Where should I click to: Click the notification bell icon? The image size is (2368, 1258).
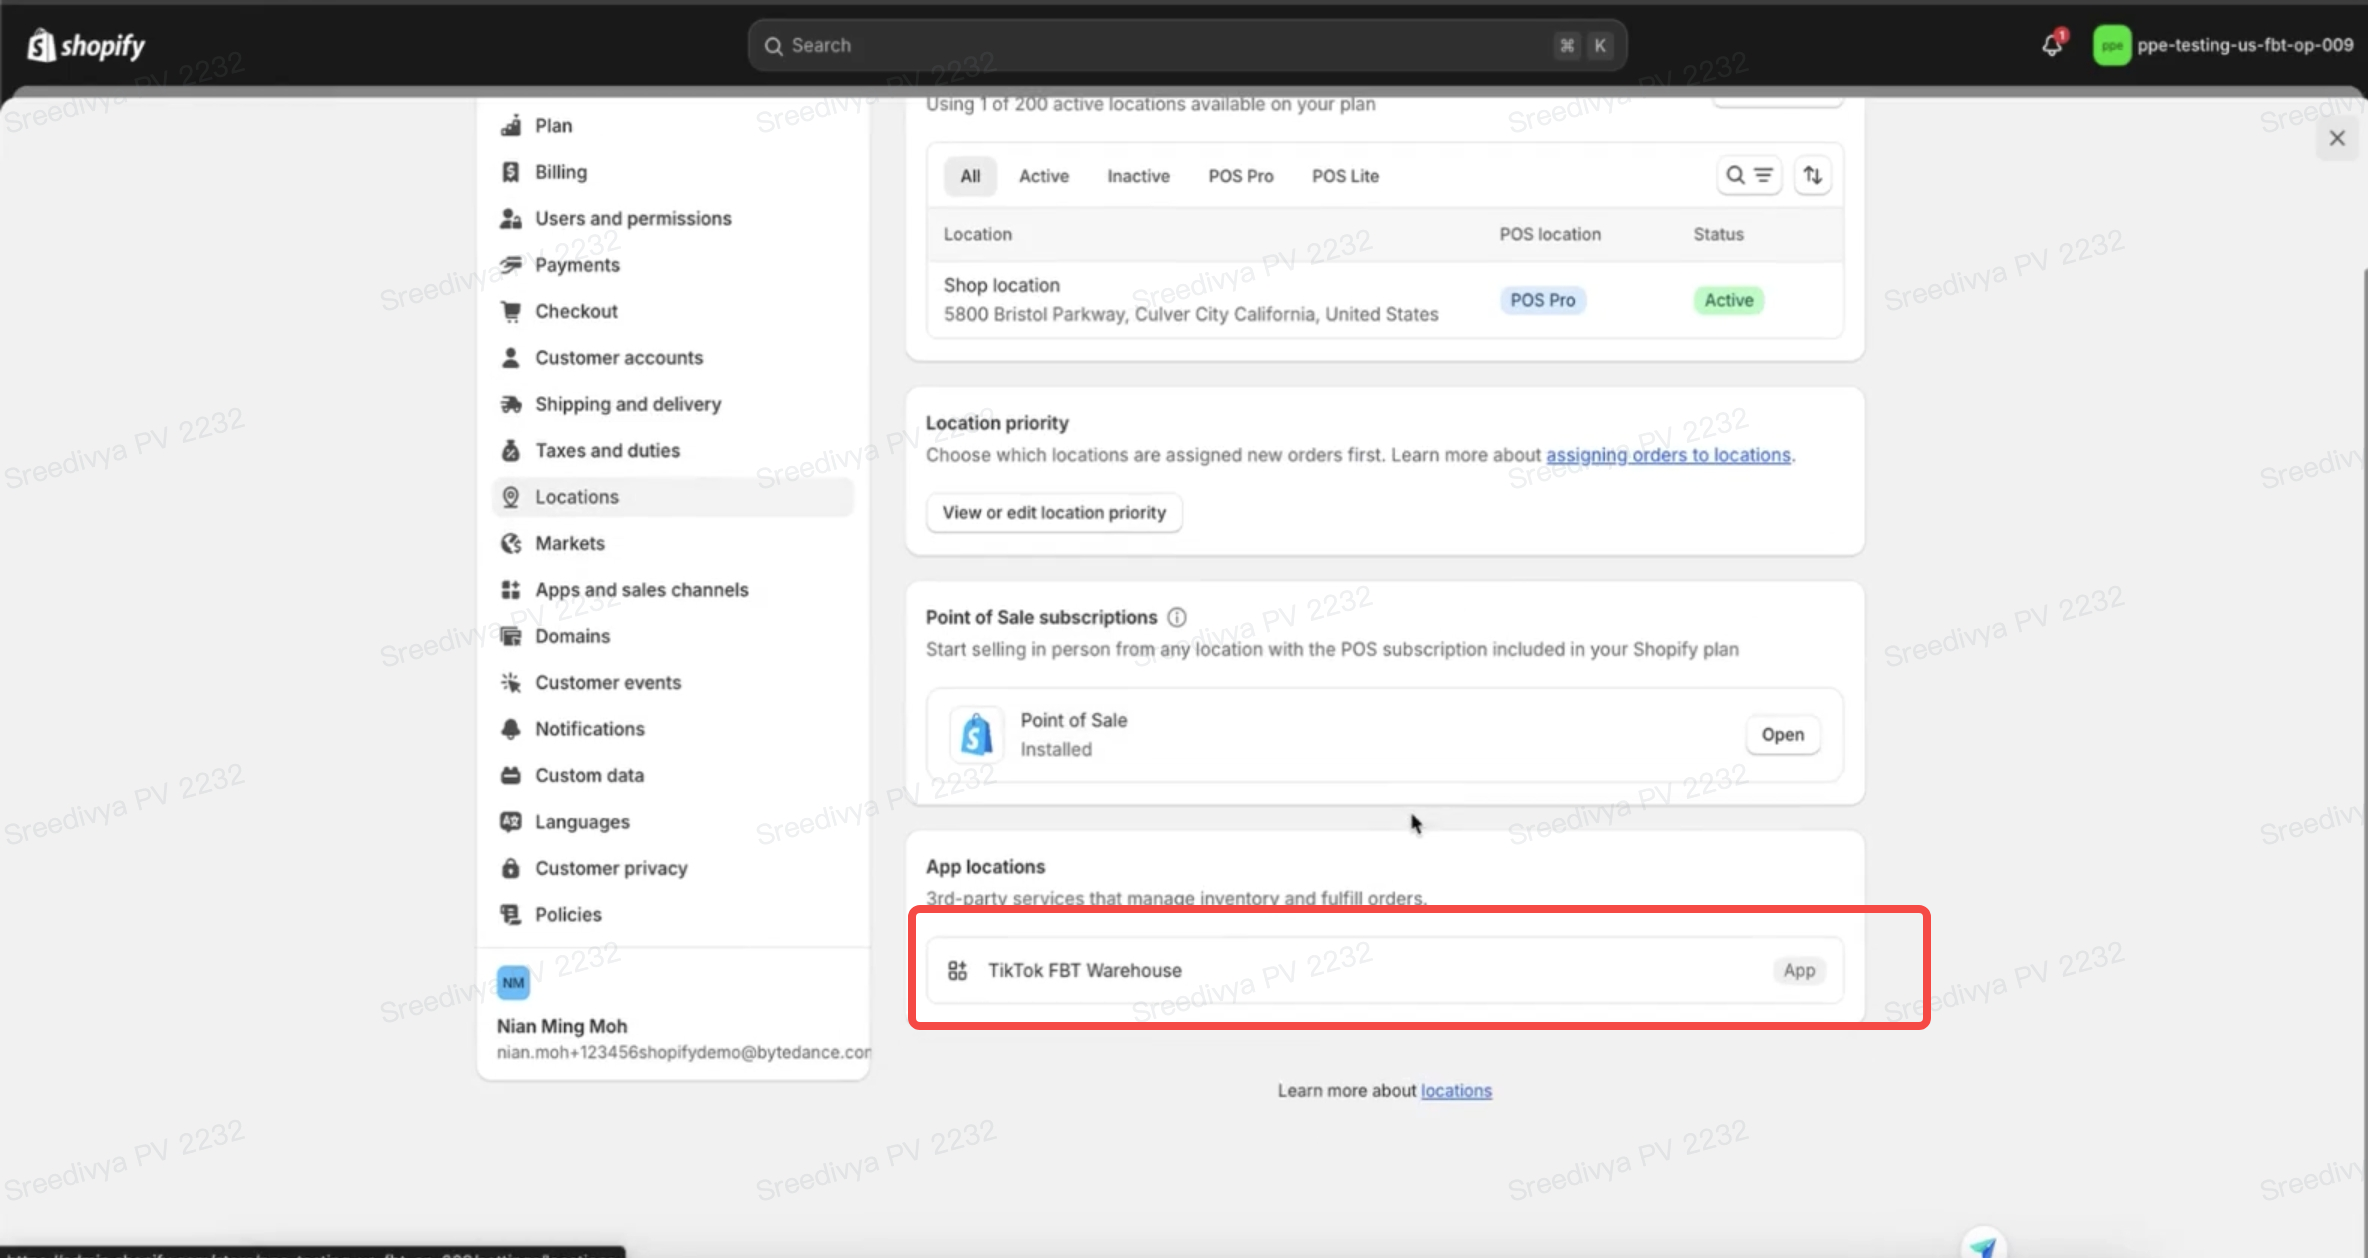coord(2051,45)
